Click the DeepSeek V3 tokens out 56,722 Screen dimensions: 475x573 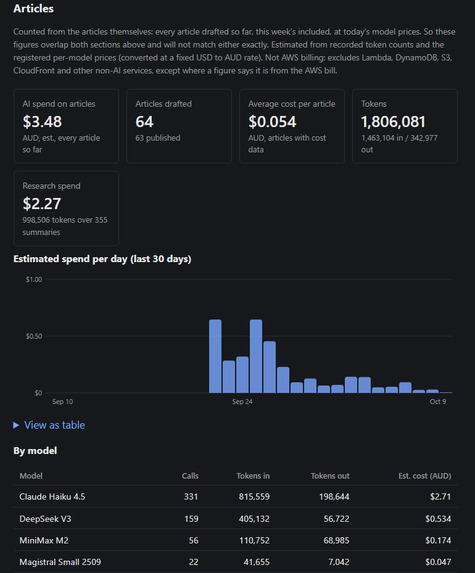coord(337,519)
